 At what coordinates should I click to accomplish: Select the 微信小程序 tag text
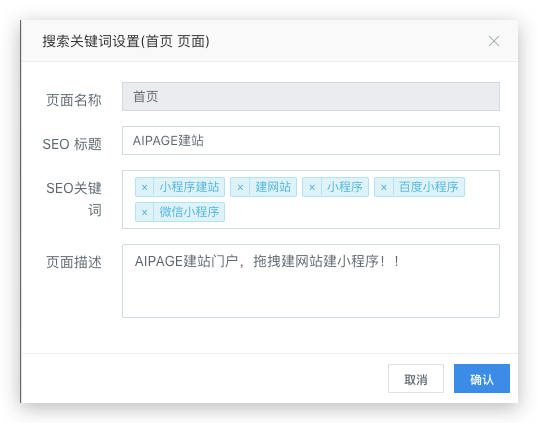(189, 212)
